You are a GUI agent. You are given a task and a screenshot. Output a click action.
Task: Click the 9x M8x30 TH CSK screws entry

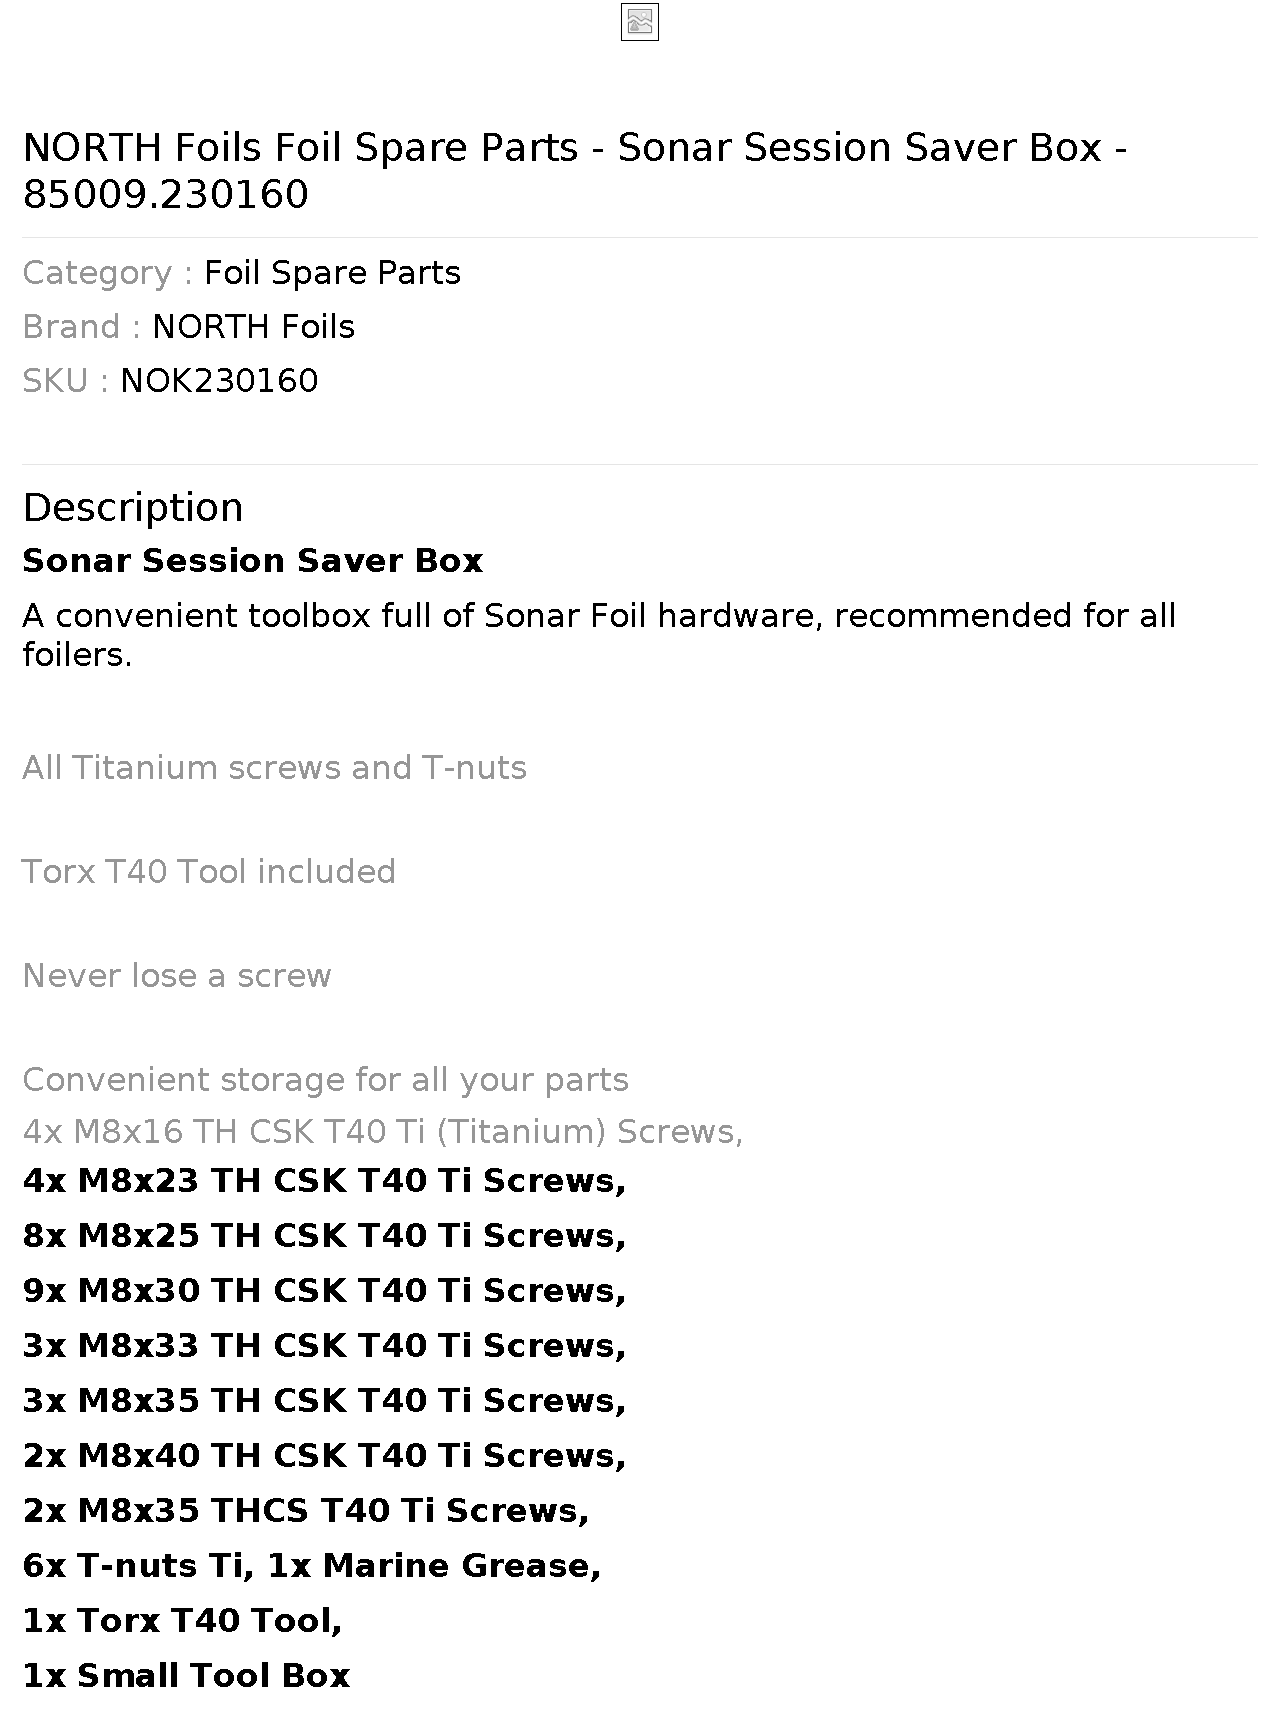click(x=324, y=1291)
